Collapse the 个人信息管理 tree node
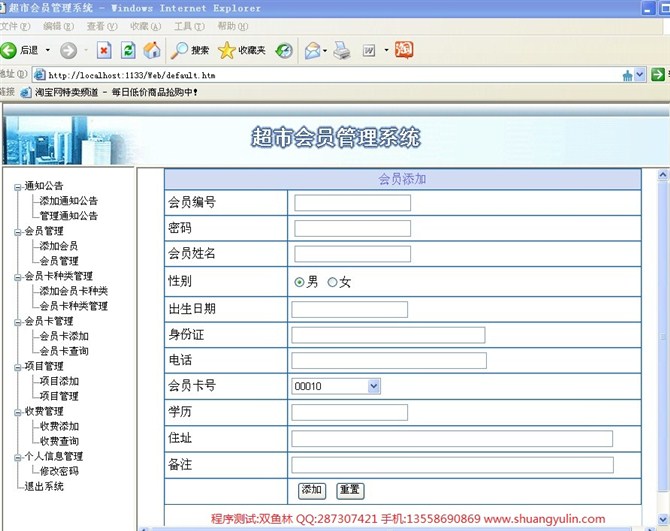 click(x=18, y=458)
